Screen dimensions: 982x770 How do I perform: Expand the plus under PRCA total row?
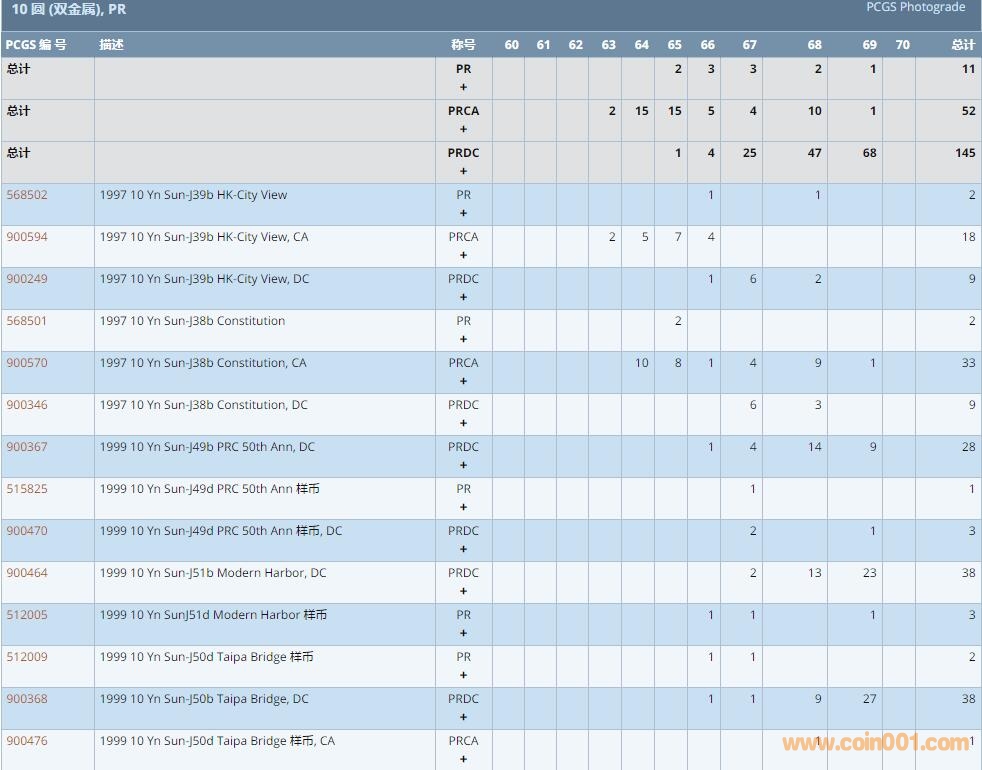click(463, 129)
